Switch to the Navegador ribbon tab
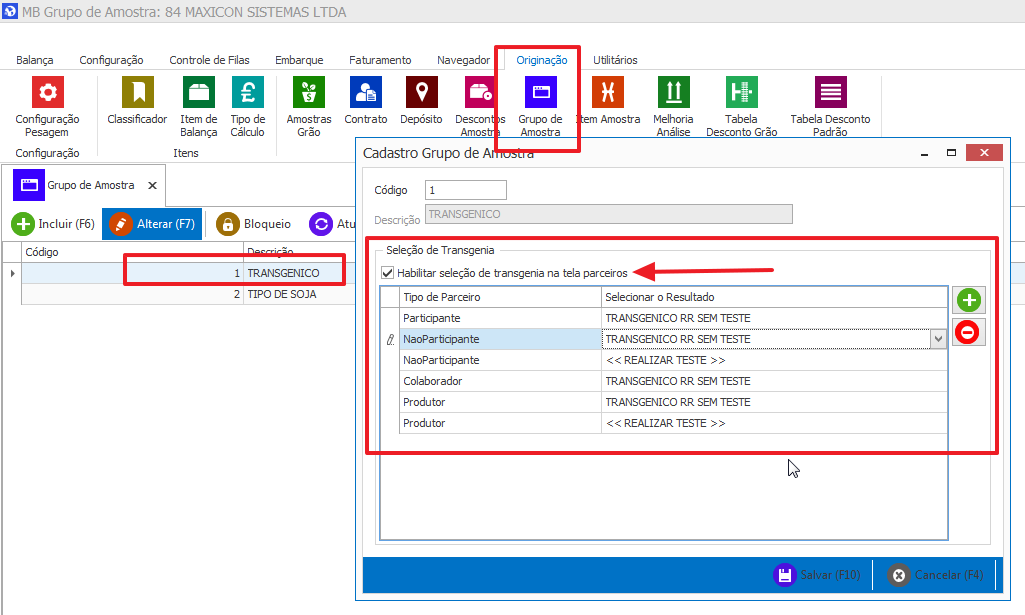This screenshot has width=1025, height=615. (463, 60)
